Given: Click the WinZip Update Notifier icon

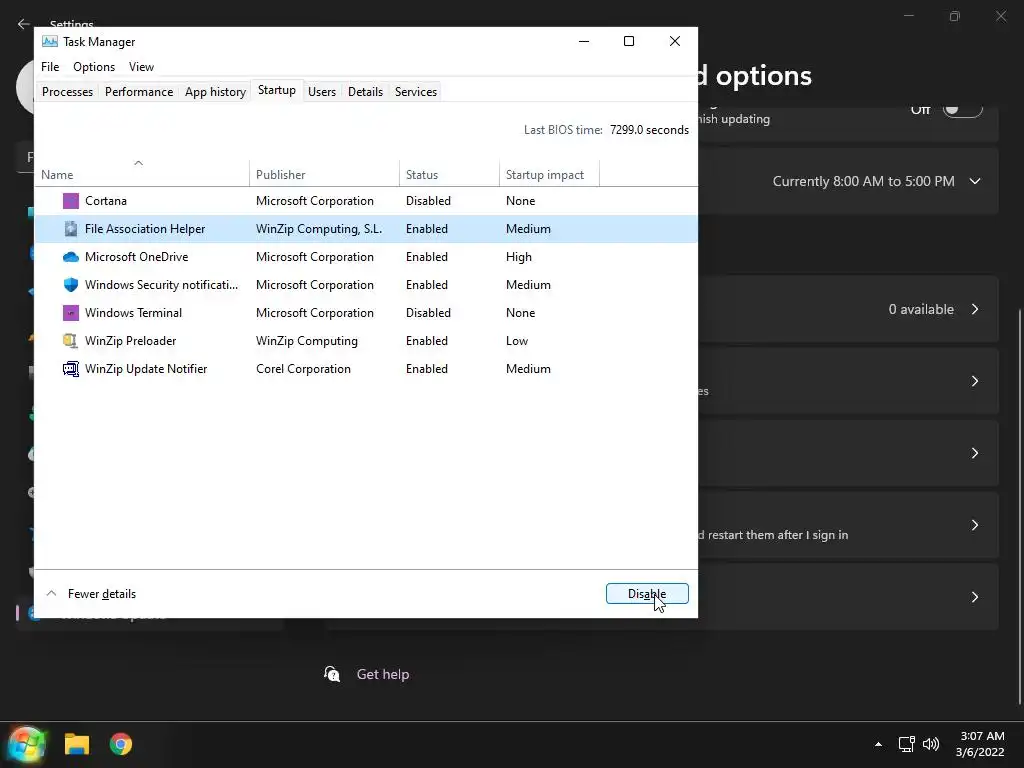Looking at the screenshot, I should pyautogui.click(x=71, y=369).
